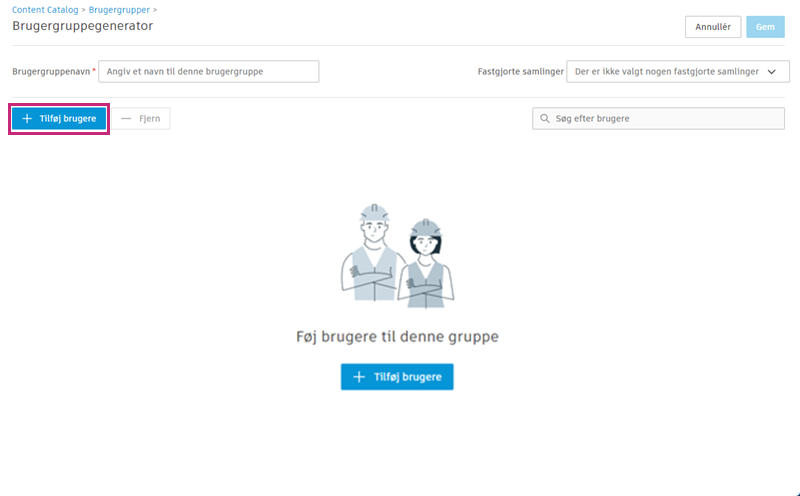This screenshot has height=496, width=800.
Task: Click the magnifier icon in user search
Action: pos(545,118)
